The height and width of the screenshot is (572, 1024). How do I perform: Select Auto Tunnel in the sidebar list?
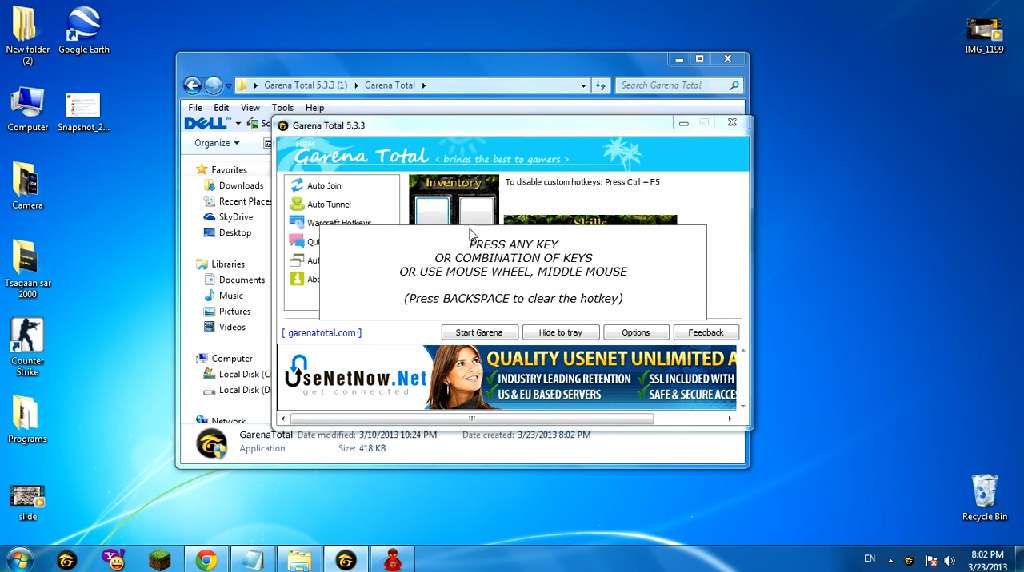327,204
